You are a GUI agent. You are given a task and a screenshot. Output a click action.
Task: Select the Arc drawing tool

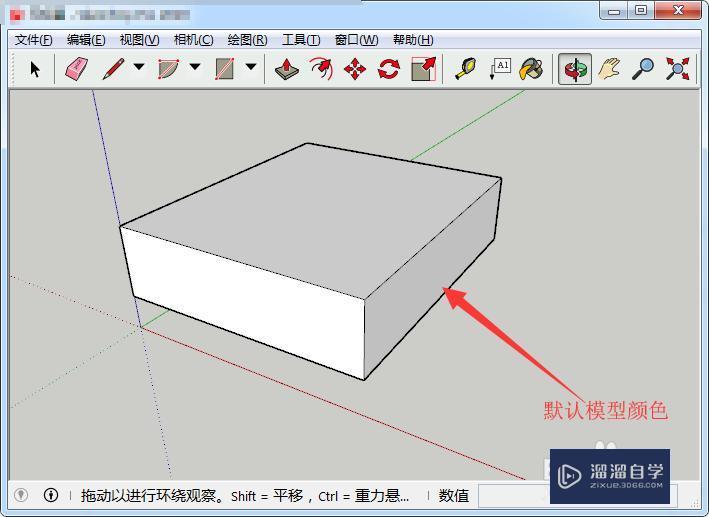[168, 69]
